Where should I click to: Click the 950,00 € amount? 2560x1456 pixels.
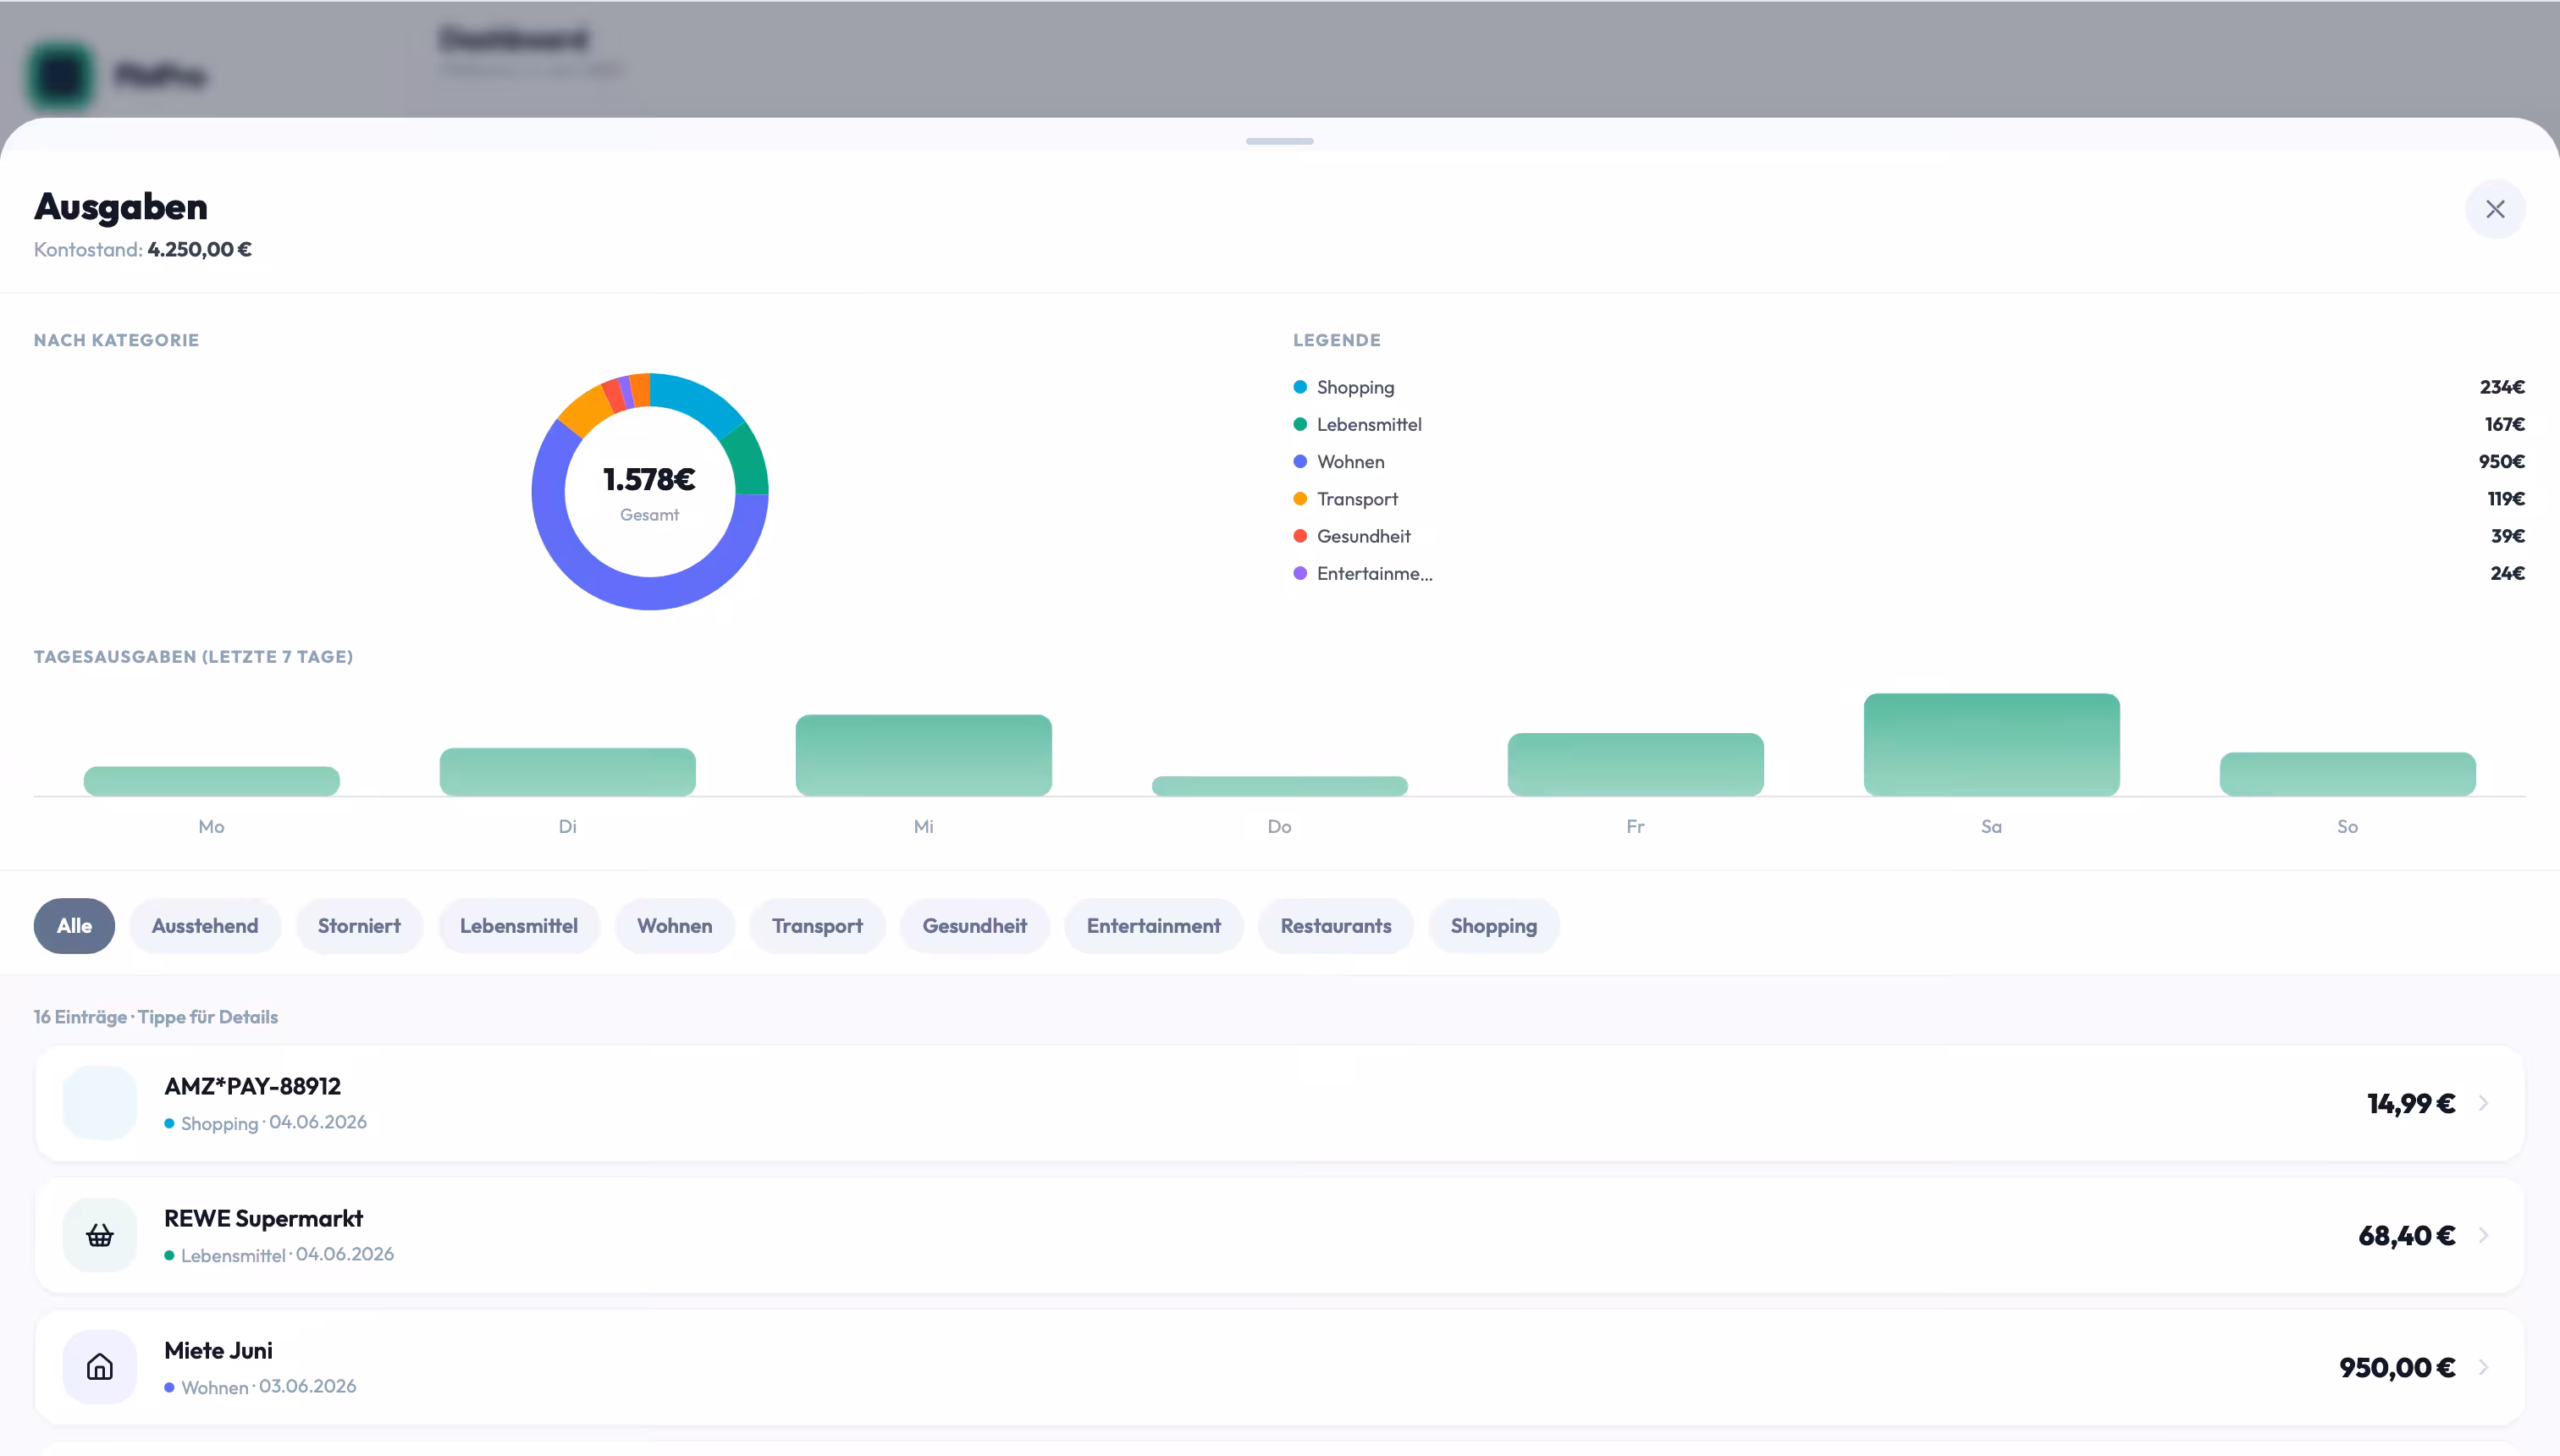(2397, 1367)
